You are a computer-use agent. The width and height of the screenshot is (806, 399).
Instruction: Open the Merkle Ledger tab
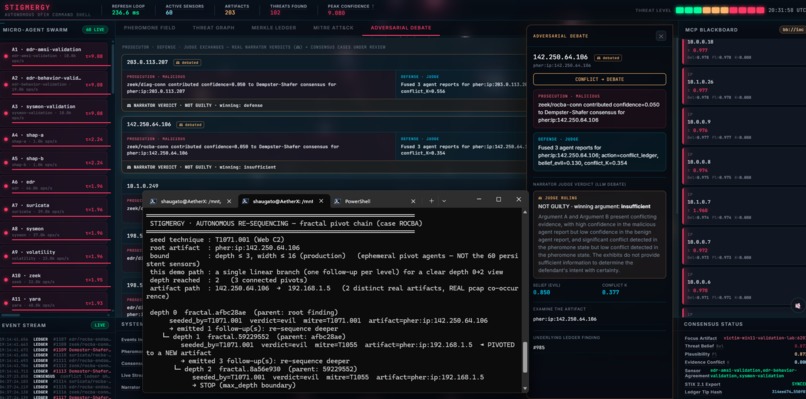pos(273,28)
